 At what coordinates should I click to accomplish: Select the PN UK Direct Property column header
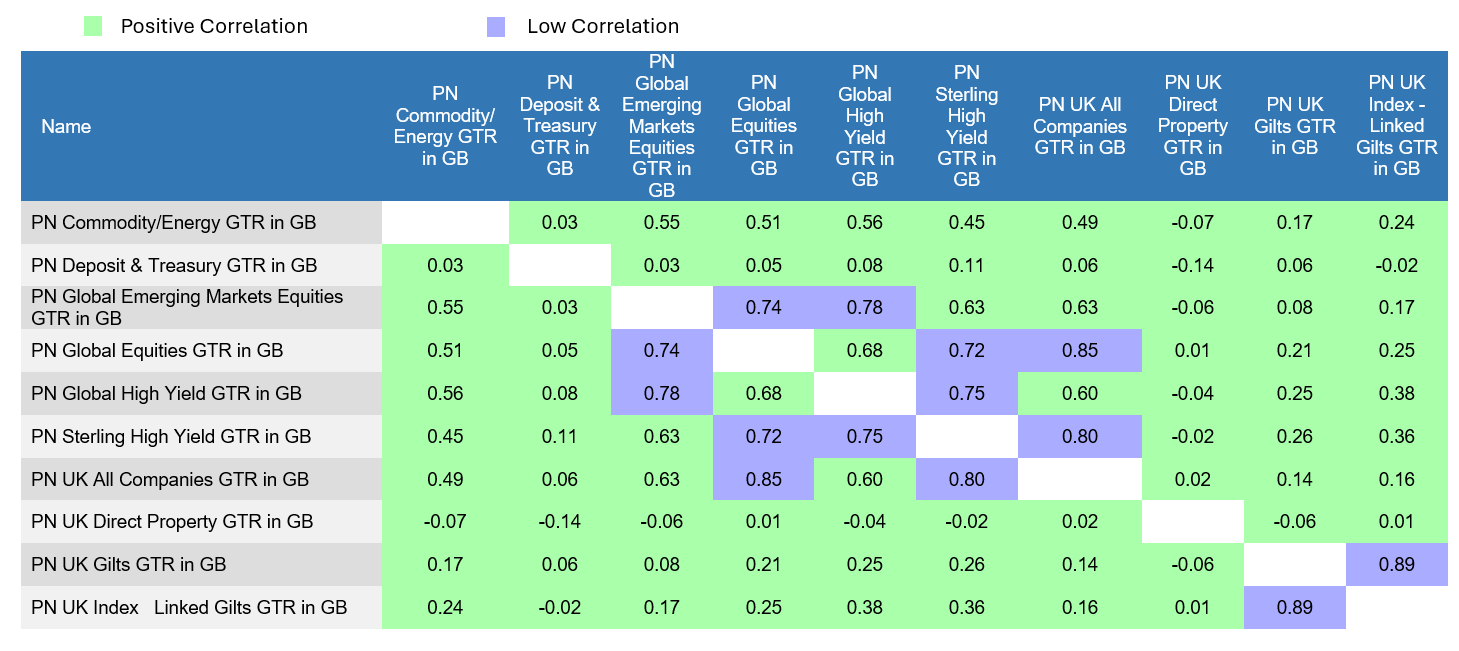(1193, 126)
